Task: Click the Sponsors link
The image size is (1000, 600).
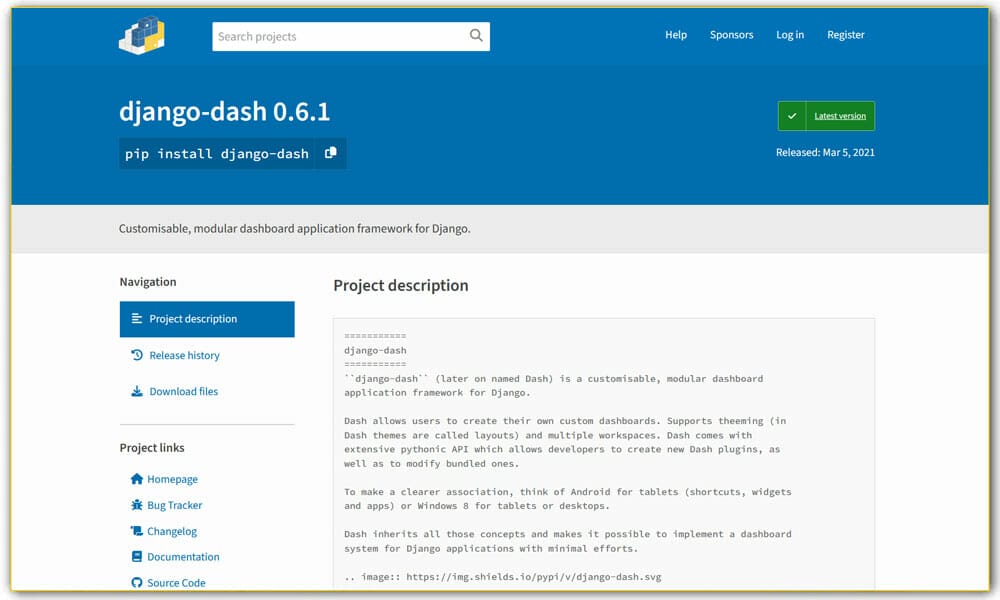Action: pos(731,34)
